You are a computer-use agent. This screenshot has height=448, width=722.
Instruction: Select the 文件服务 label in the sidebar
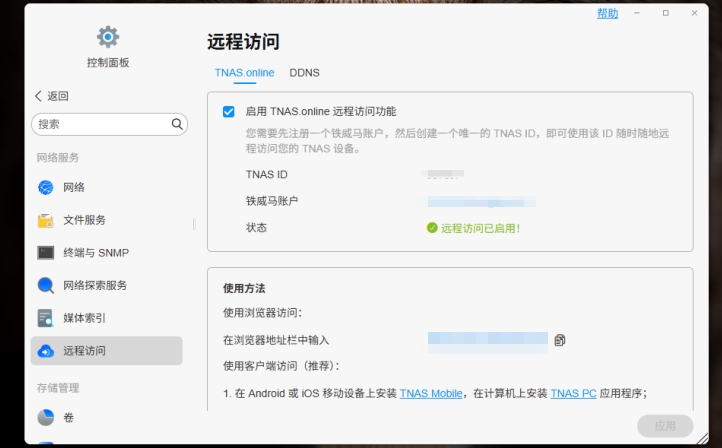(x=84, y=220)
